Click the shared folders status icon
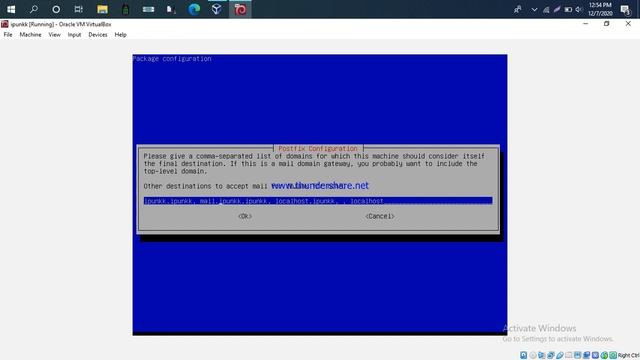This screenshot has width=640, height=360. (x=569, y=355)
